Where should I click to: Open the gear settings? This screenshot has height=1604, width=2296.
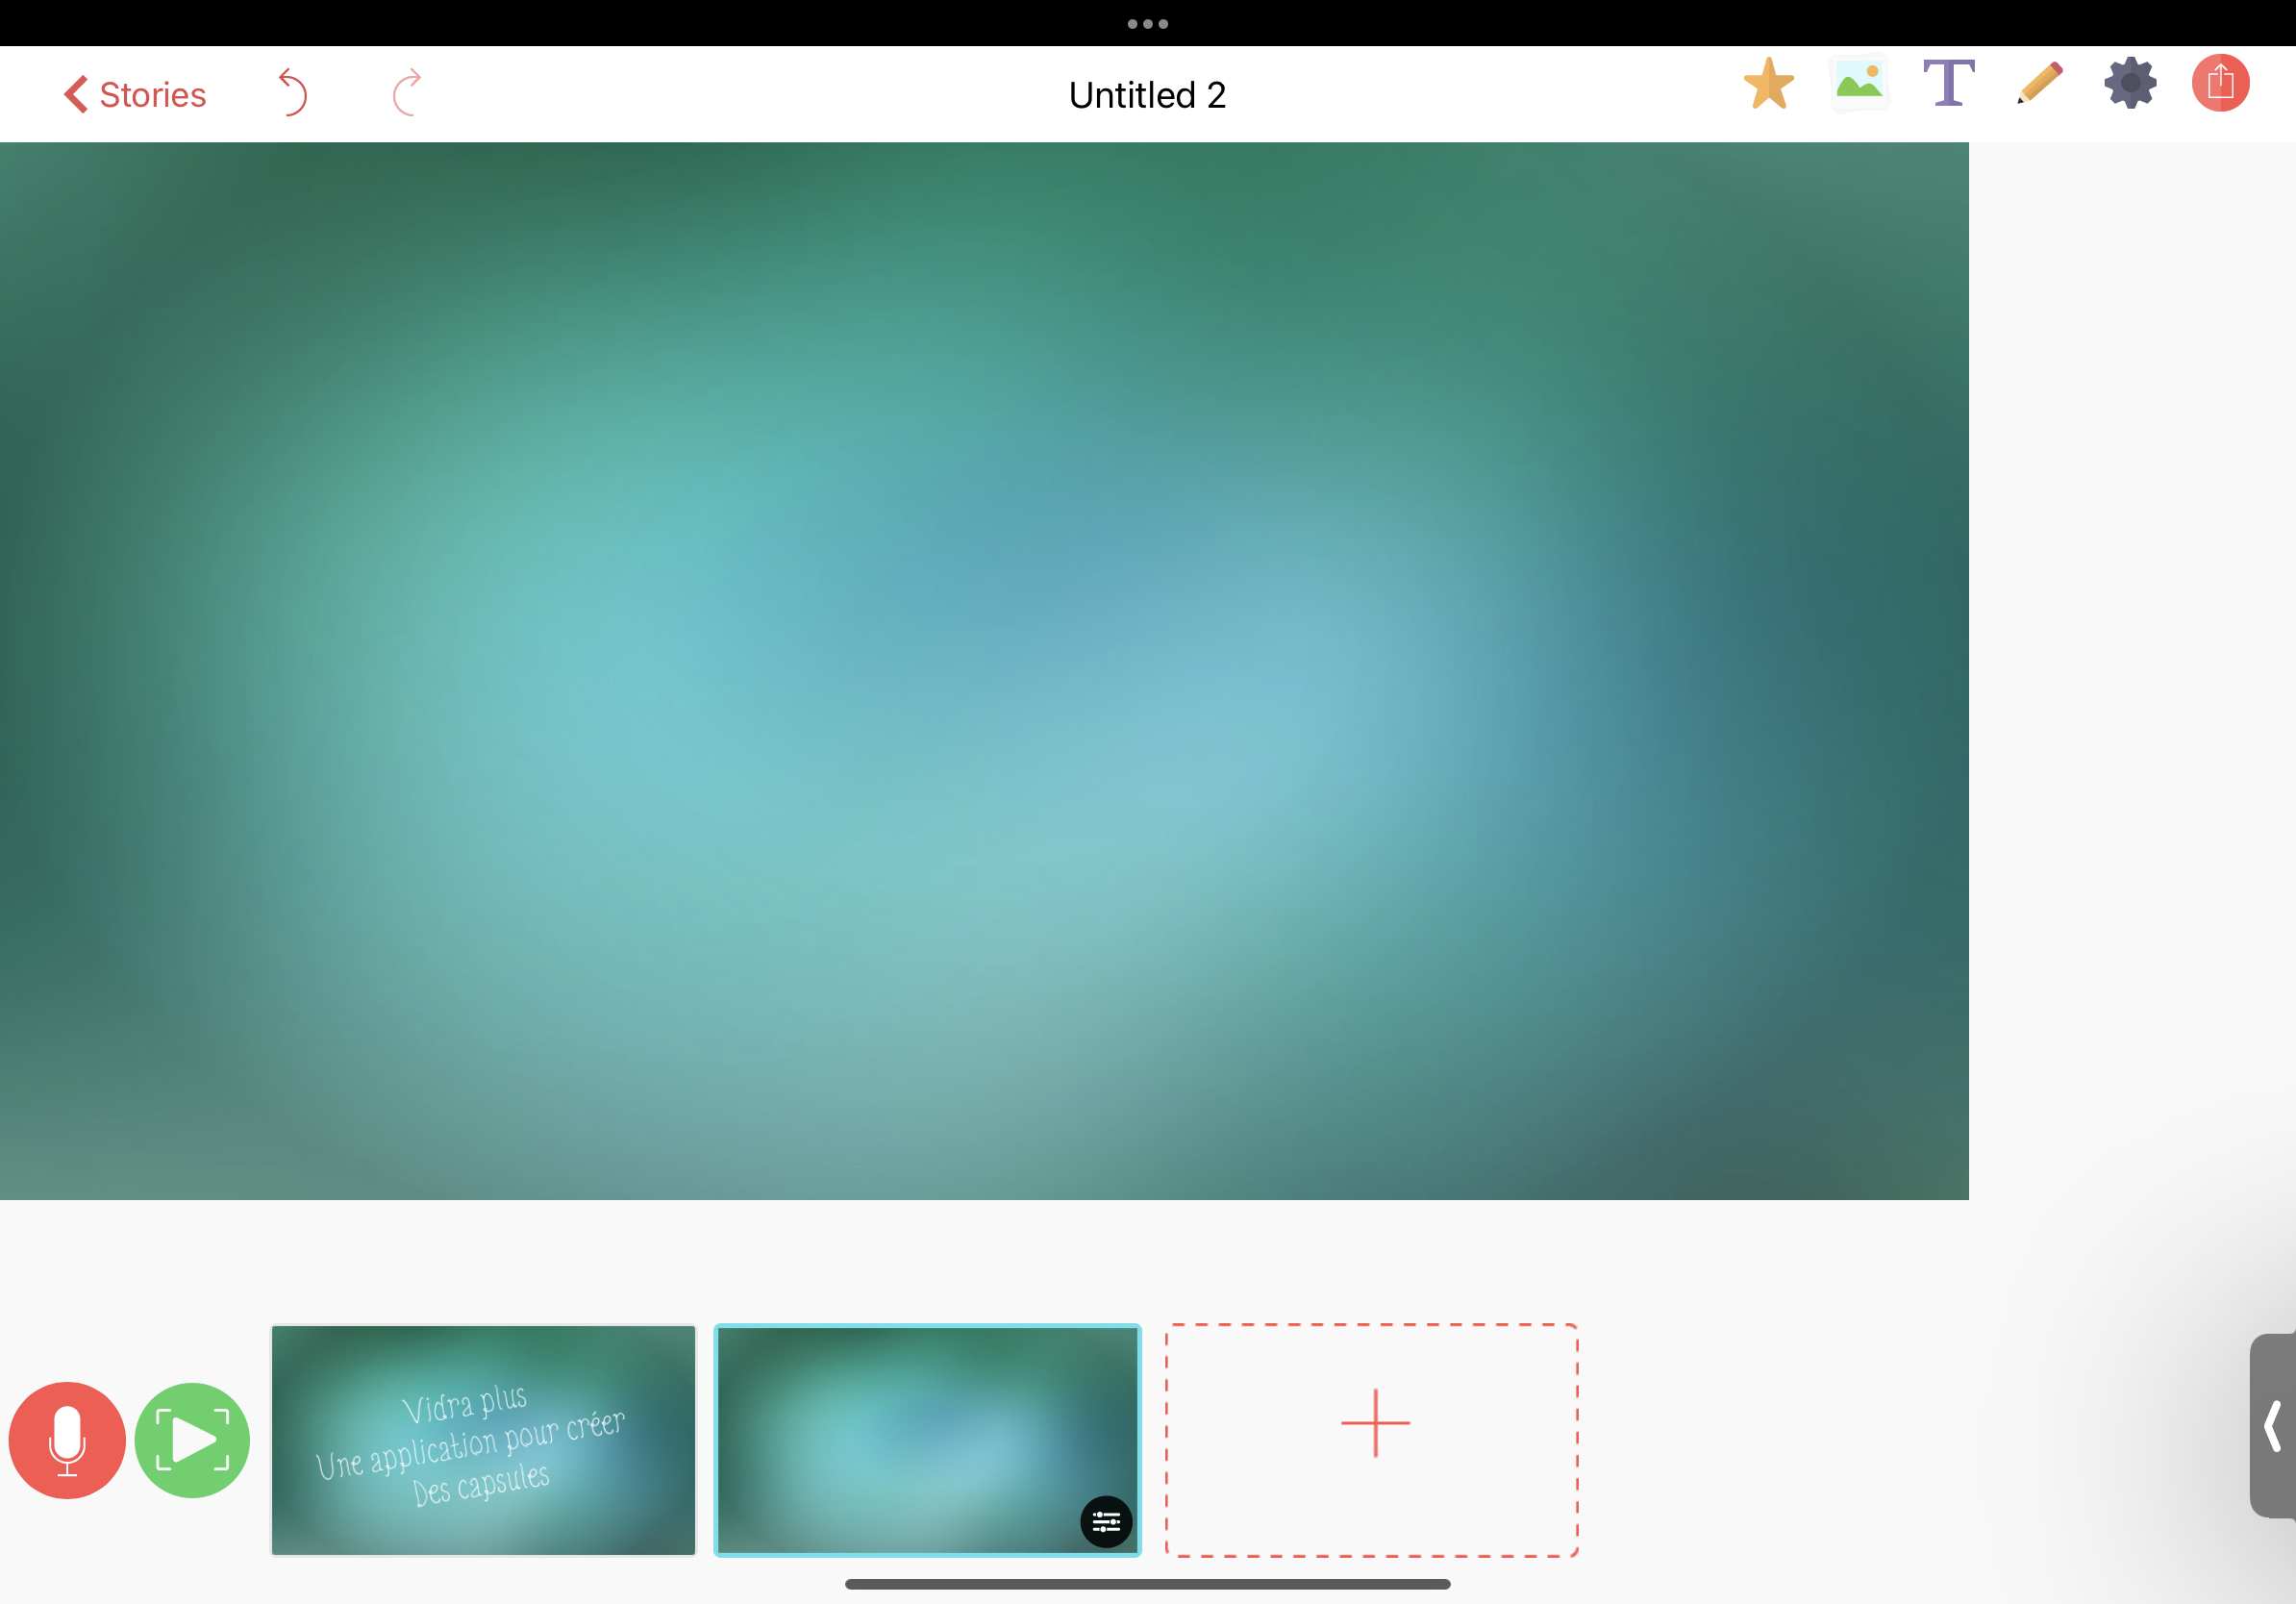[2130, 84]
